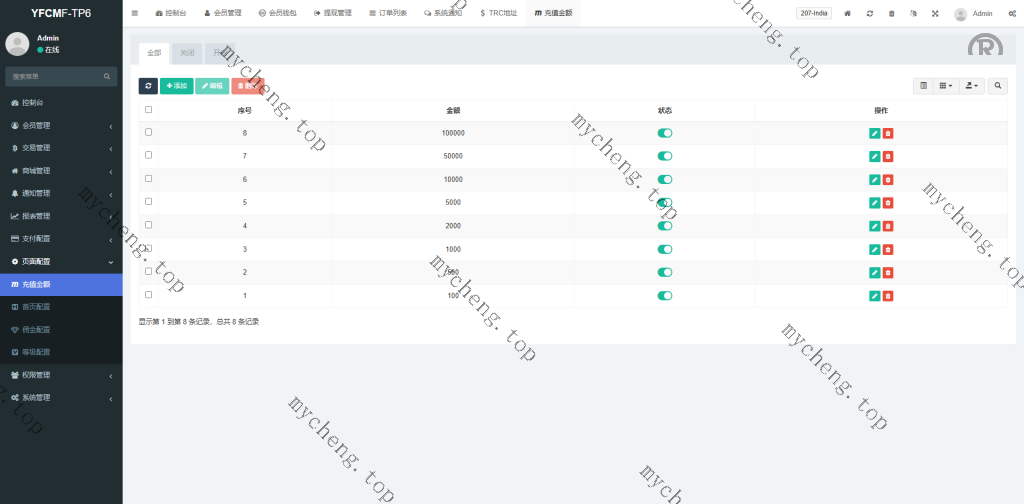Check the select-all checkbox in table header
The image size is (1024, 504).
coord(149,110)
